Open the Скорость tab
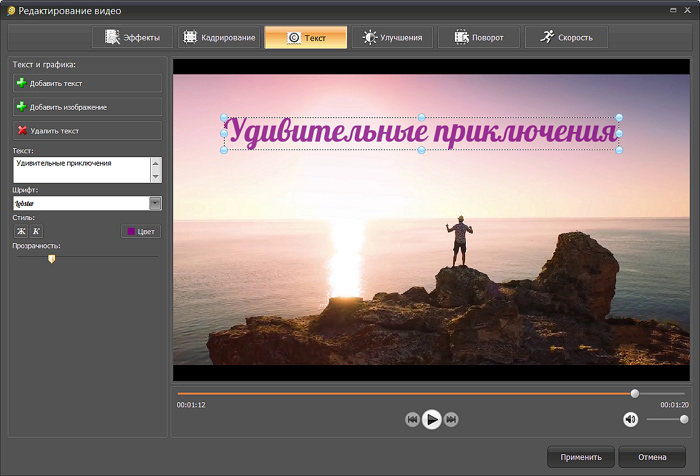Screen dimensions: 700x476 click(566, 37)
